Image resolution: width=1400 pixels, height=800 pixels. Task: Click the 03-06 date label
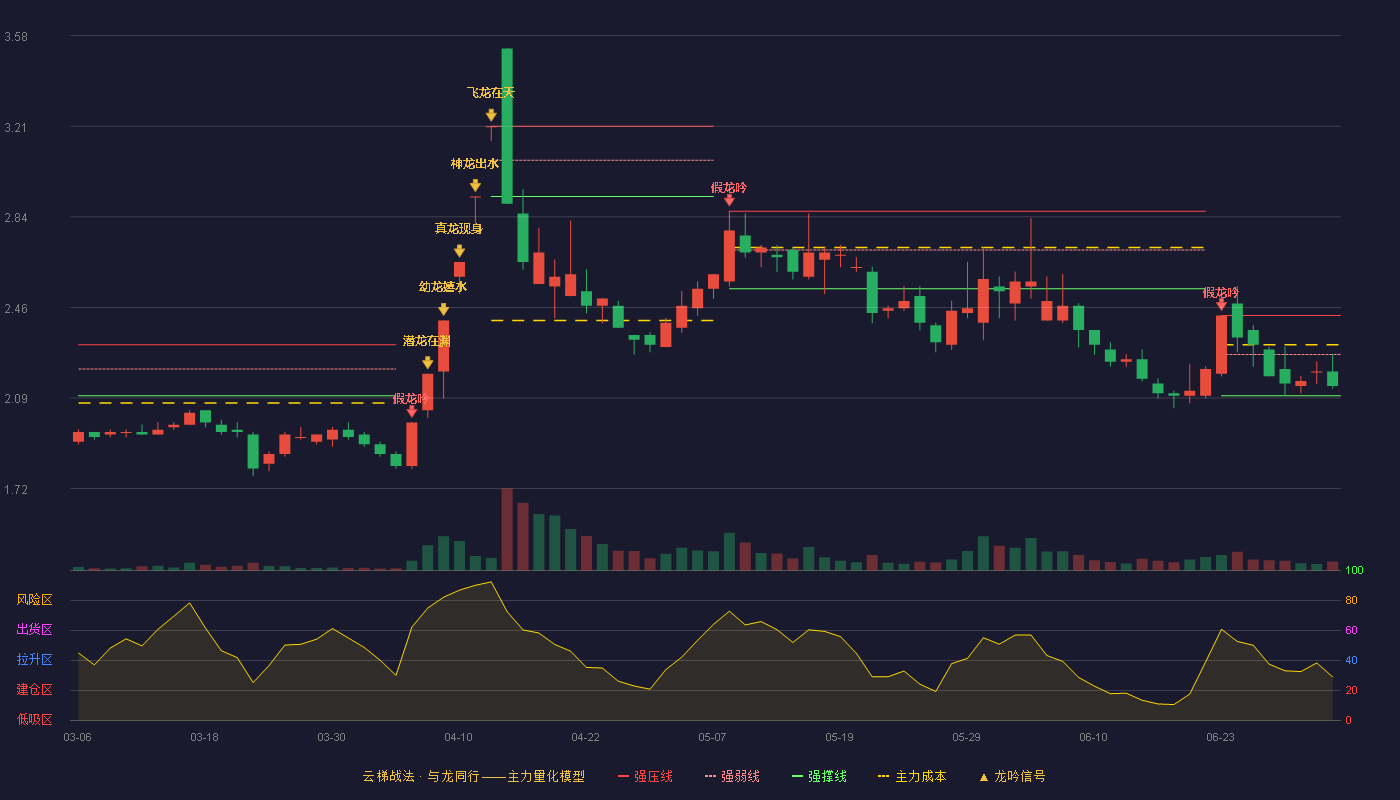(77, 737)
